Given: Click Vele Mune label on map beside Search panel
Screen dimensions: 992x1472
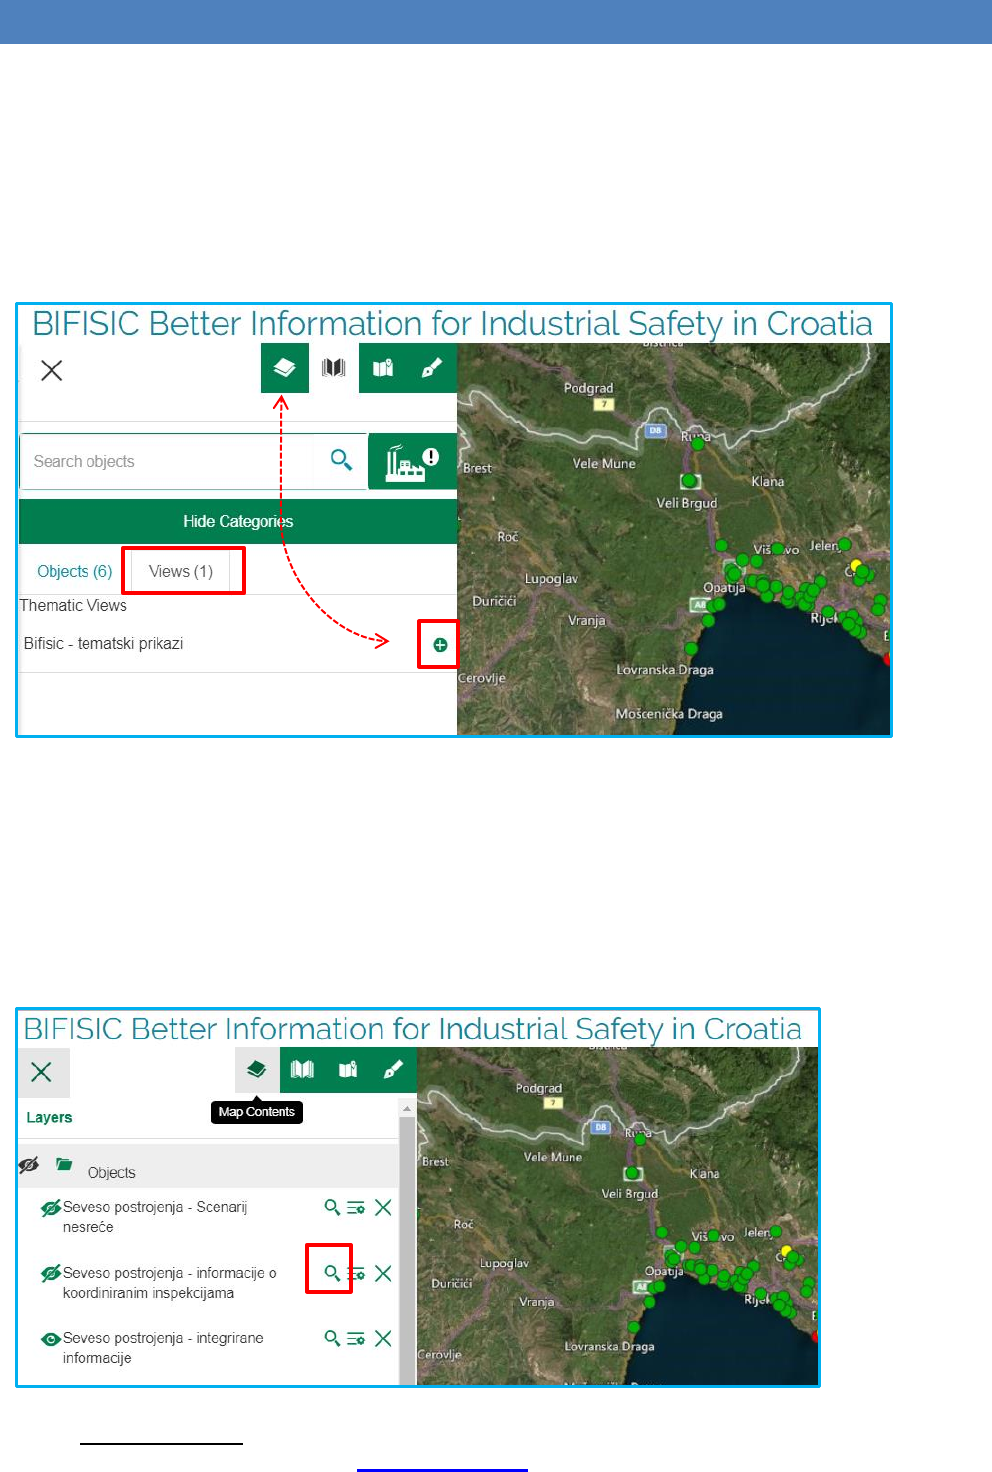Looking at the screenshot, I should pos(604,463).
